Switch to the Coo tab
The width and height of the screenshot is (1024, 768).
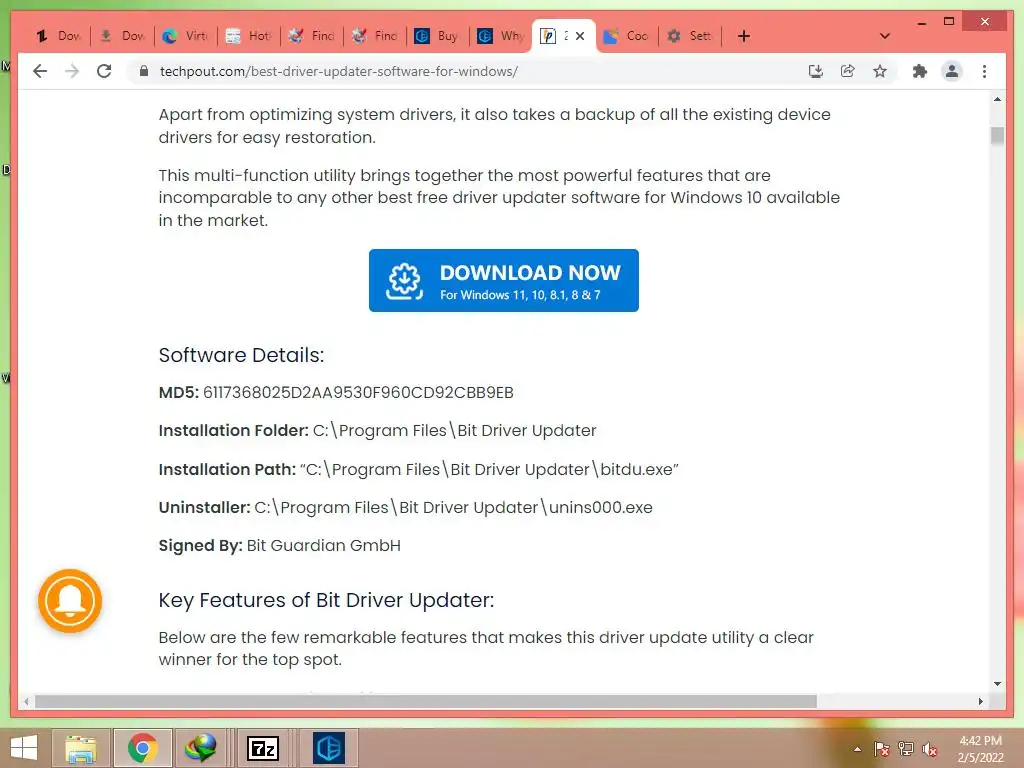click(627, 36)
